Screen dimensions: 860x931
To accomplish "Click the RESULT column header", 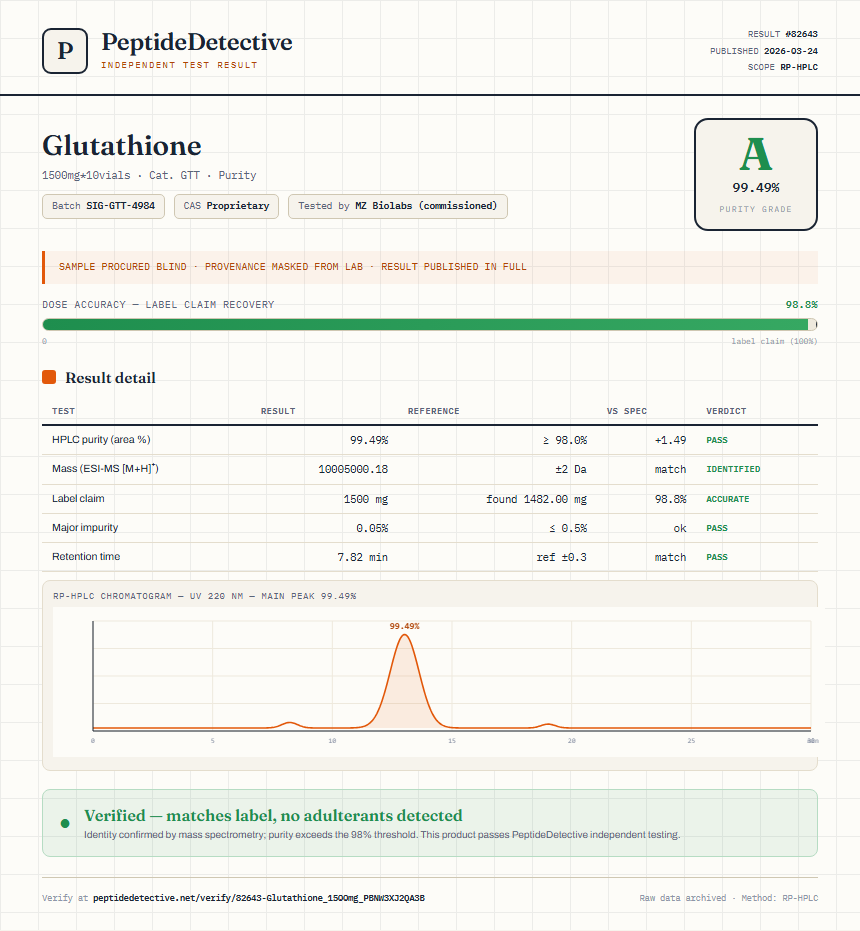I will [x=278, y=411].
